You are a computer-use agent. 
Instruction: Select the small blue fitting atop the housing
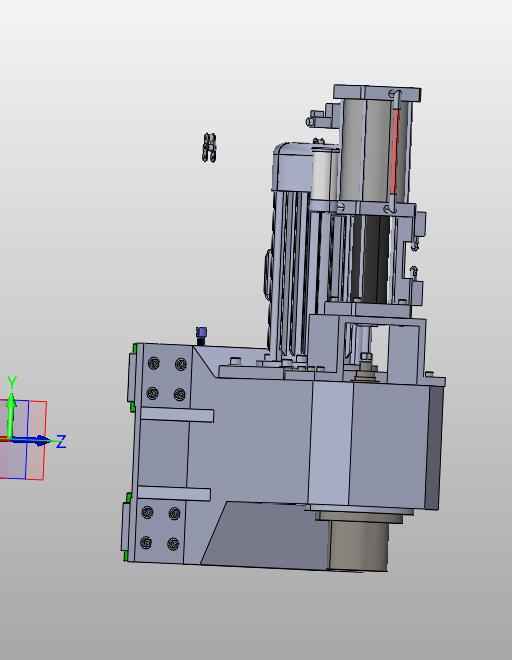pos(202,336)
